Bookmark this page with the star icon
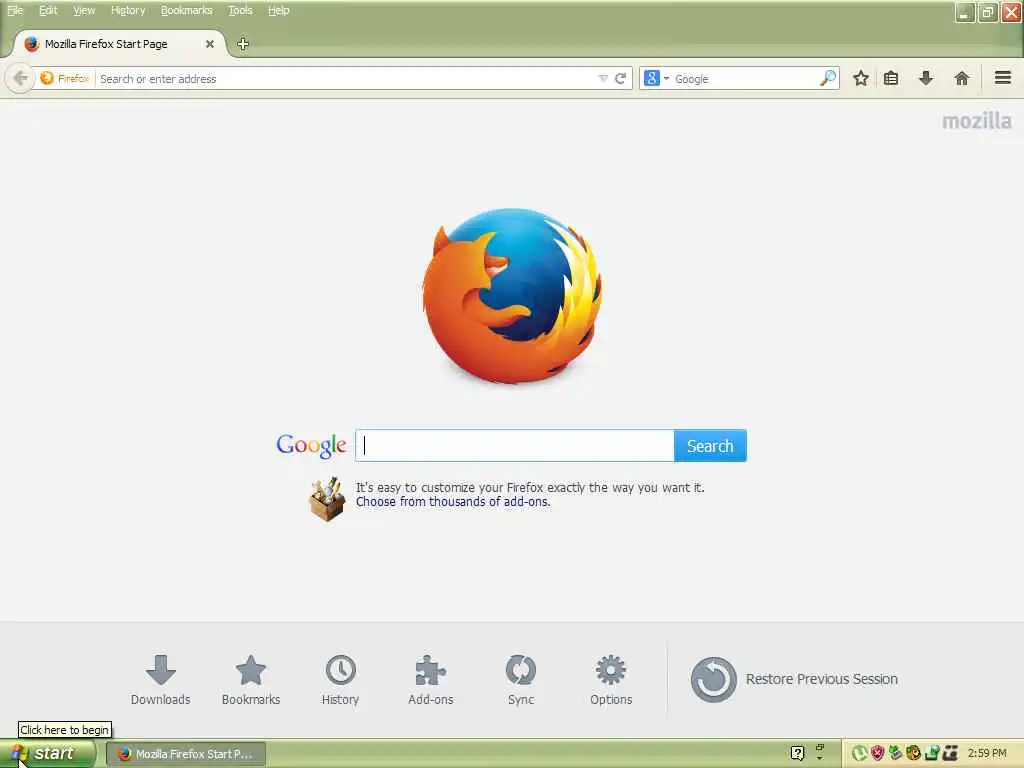The width and height of the screenshot is (1024, 768). coord(861,78)
